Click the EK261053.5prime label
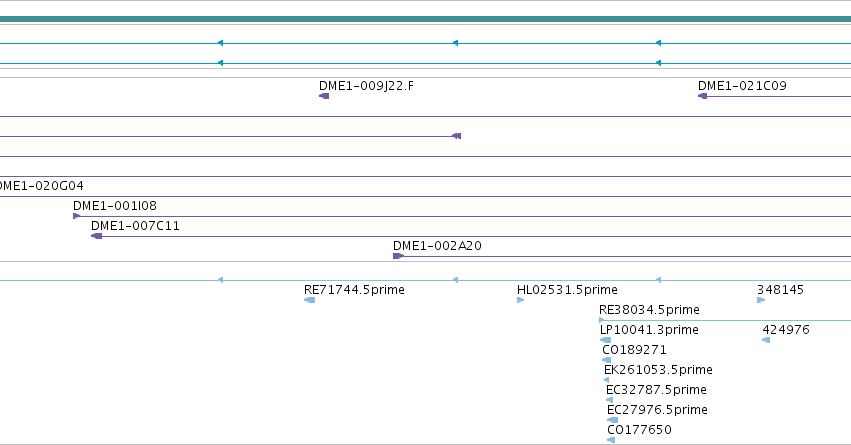 (x=658, y=371)
